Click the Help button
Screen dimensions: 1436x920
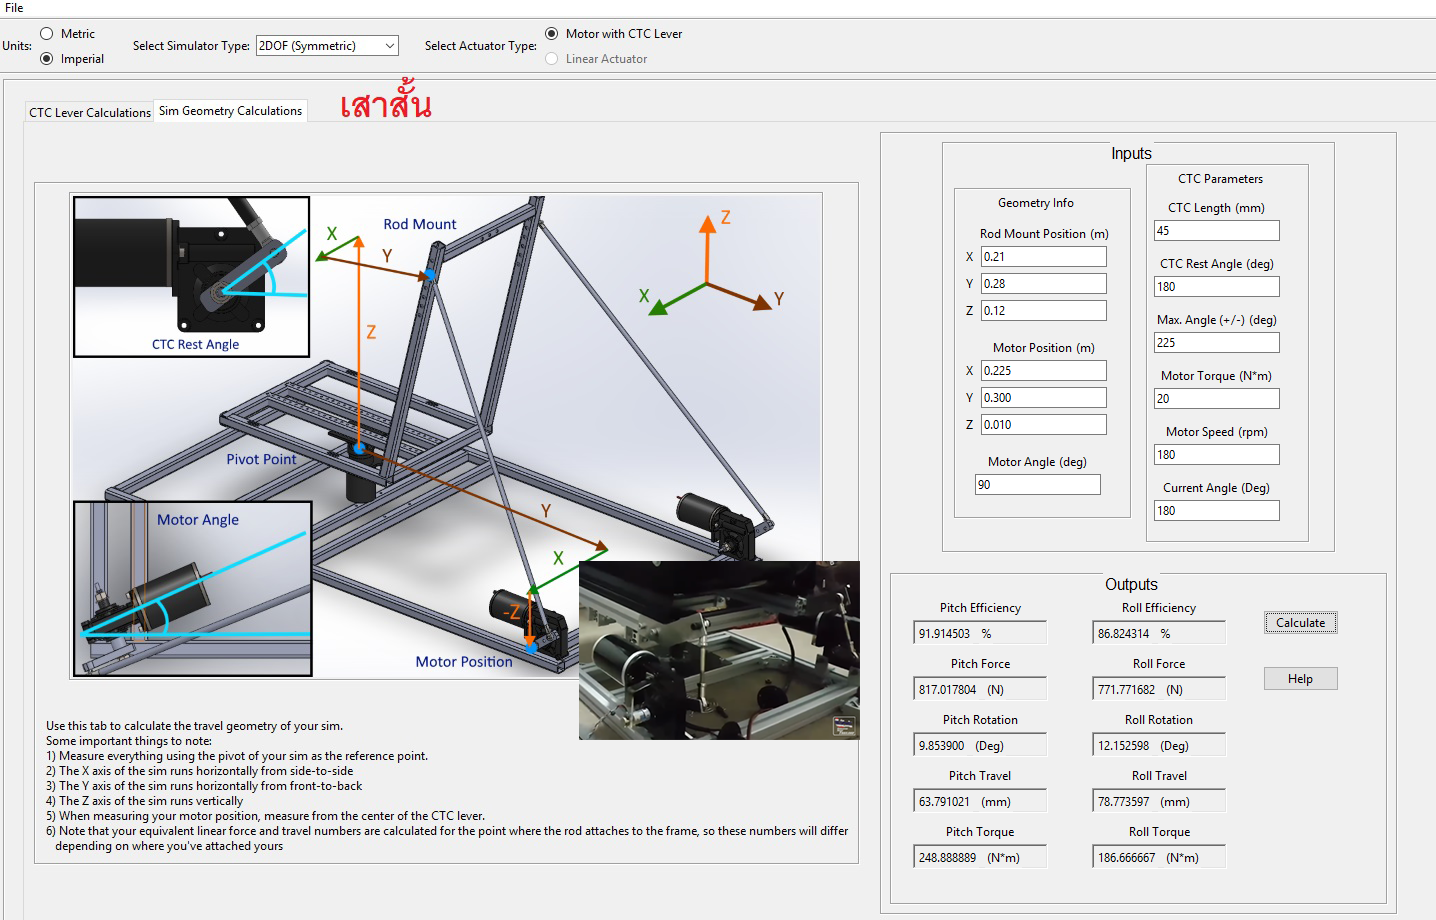click(x=1300, y=679)
